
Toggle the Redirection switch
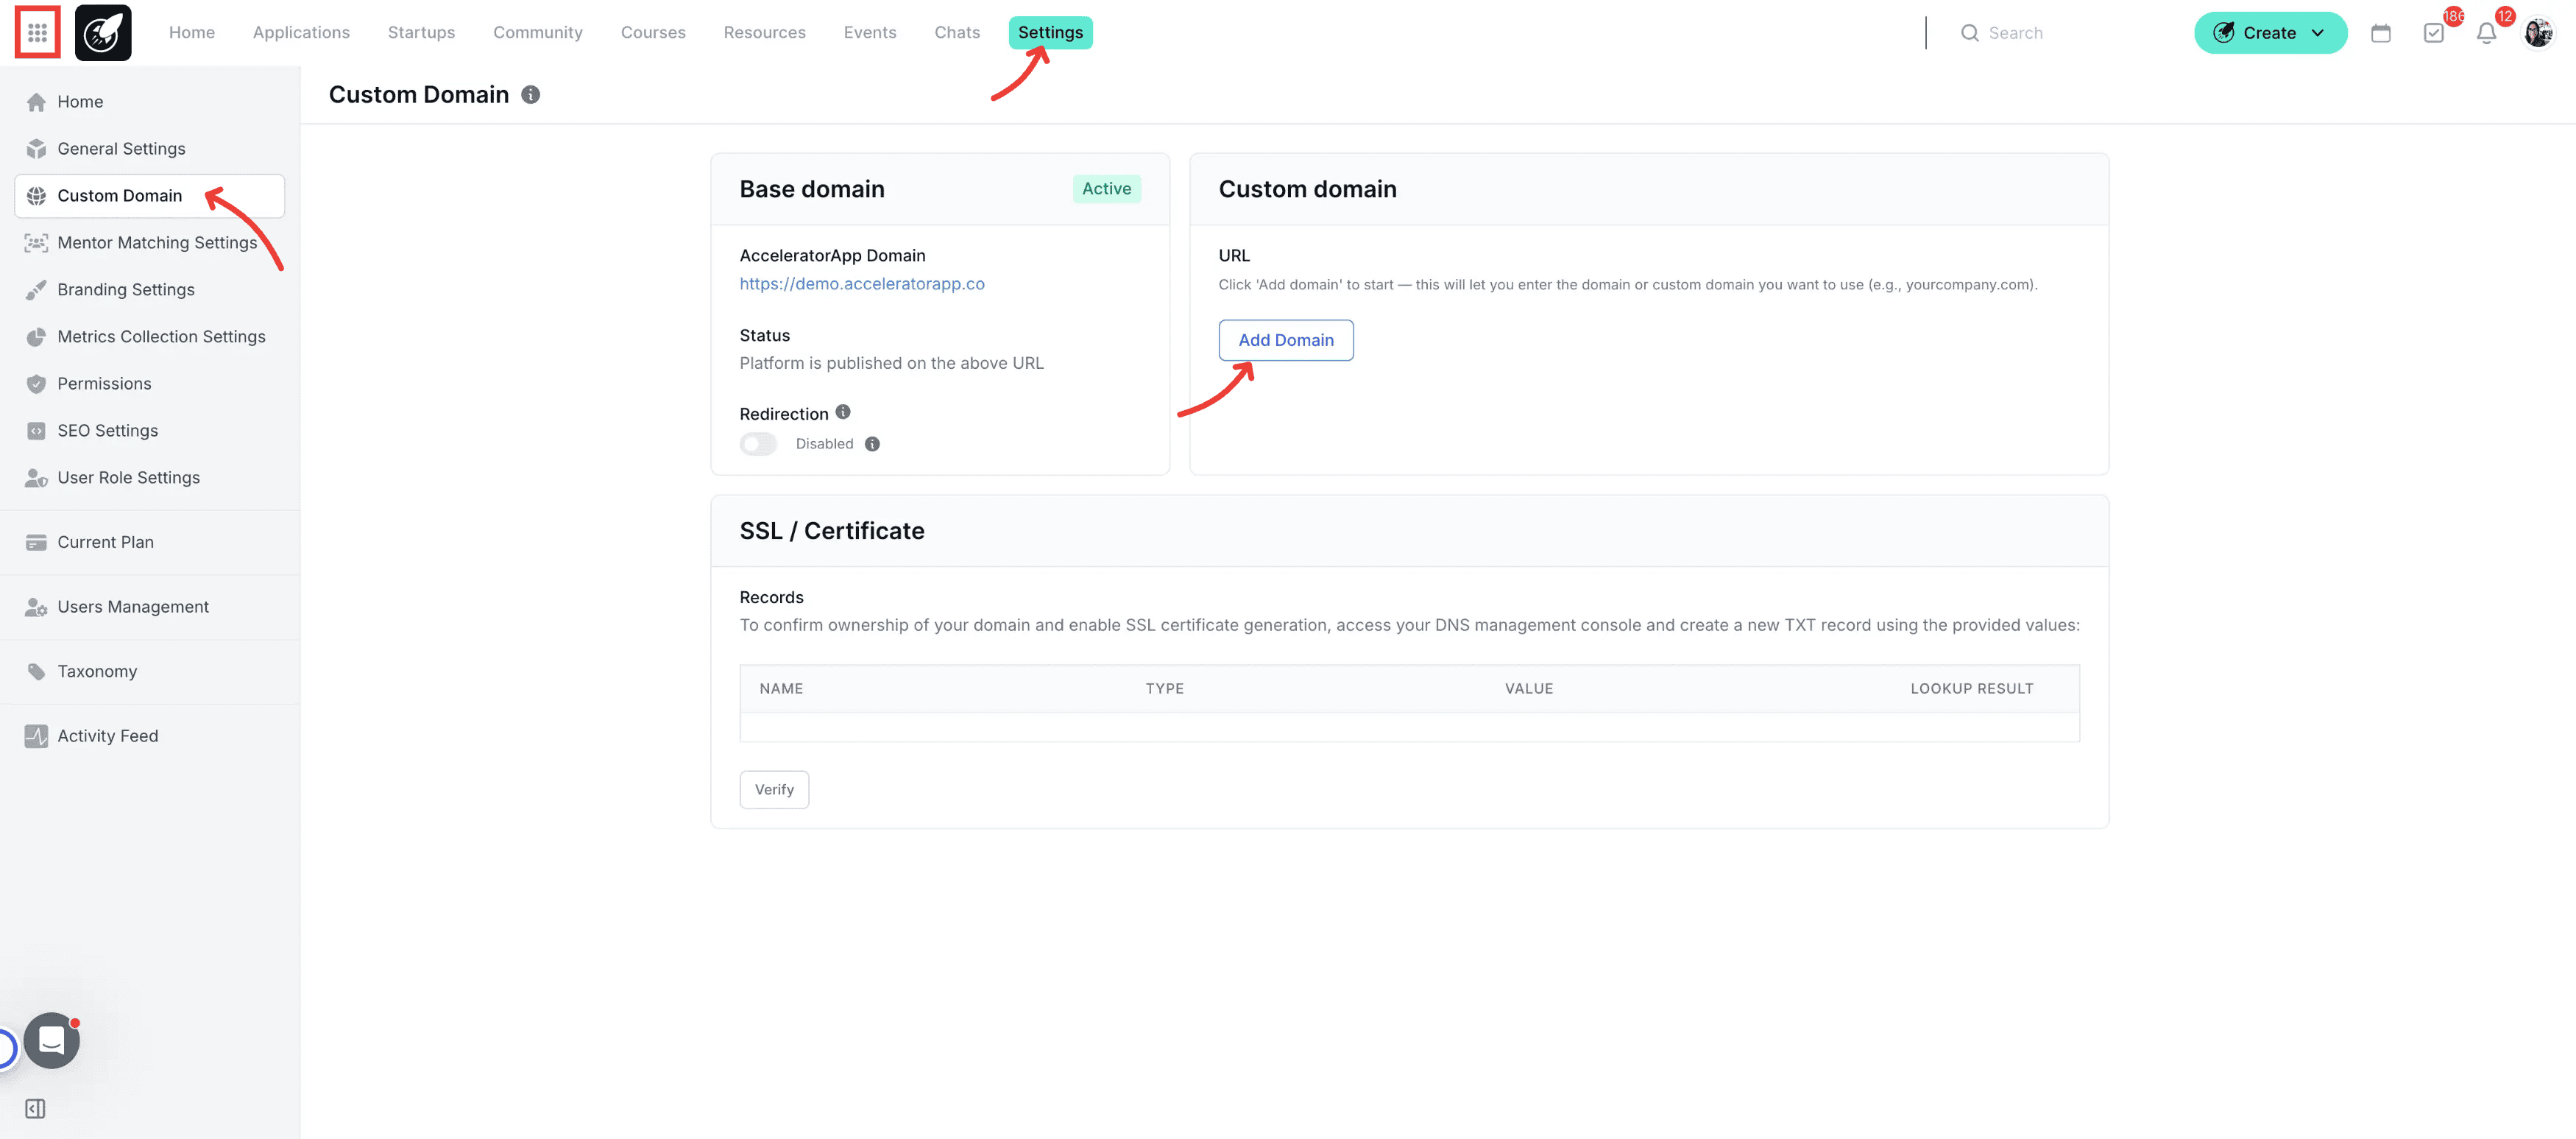(758, 444)
